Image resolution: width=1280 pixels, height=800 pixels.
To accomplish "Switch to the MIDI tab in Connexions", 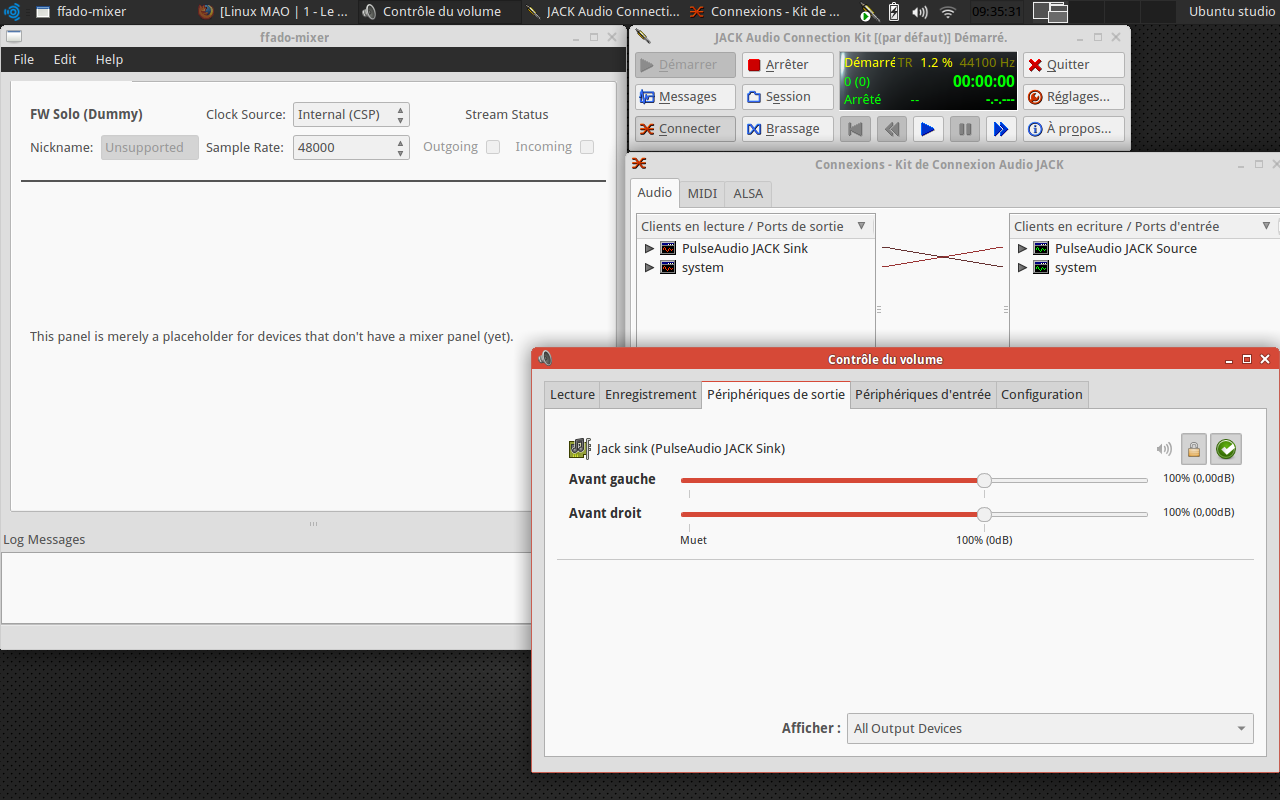I will [703, 194].
